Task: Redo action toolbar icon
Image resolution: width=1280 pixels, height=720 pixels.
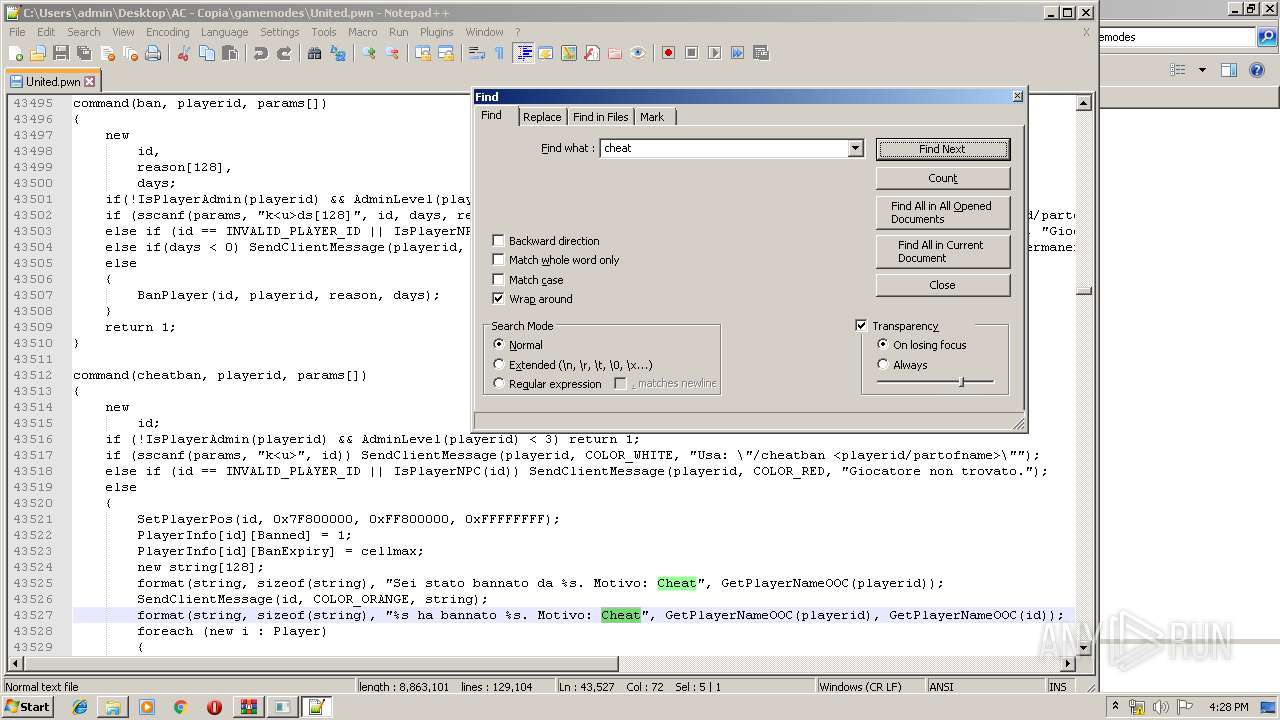Action: 284,53
